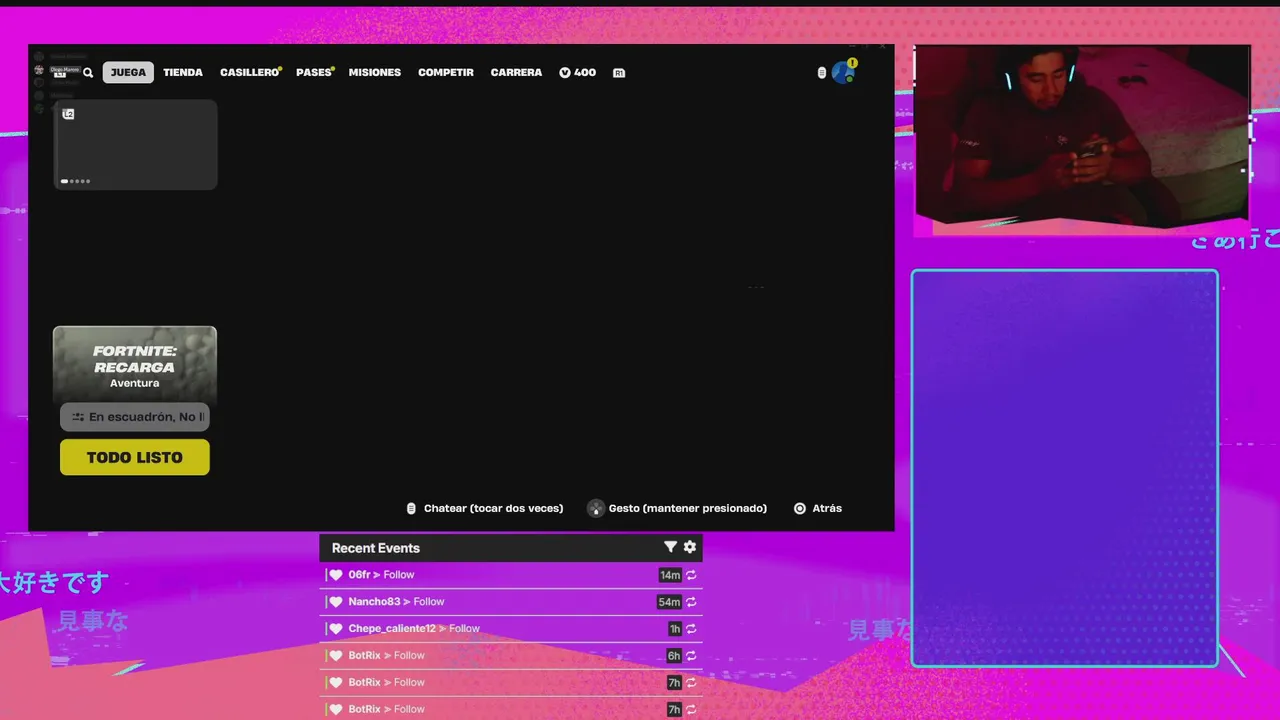The height and width of the screenshot is (720, 1280).
Task: Replay the Nancho83 follow event
Action: [x=691, y=602]
